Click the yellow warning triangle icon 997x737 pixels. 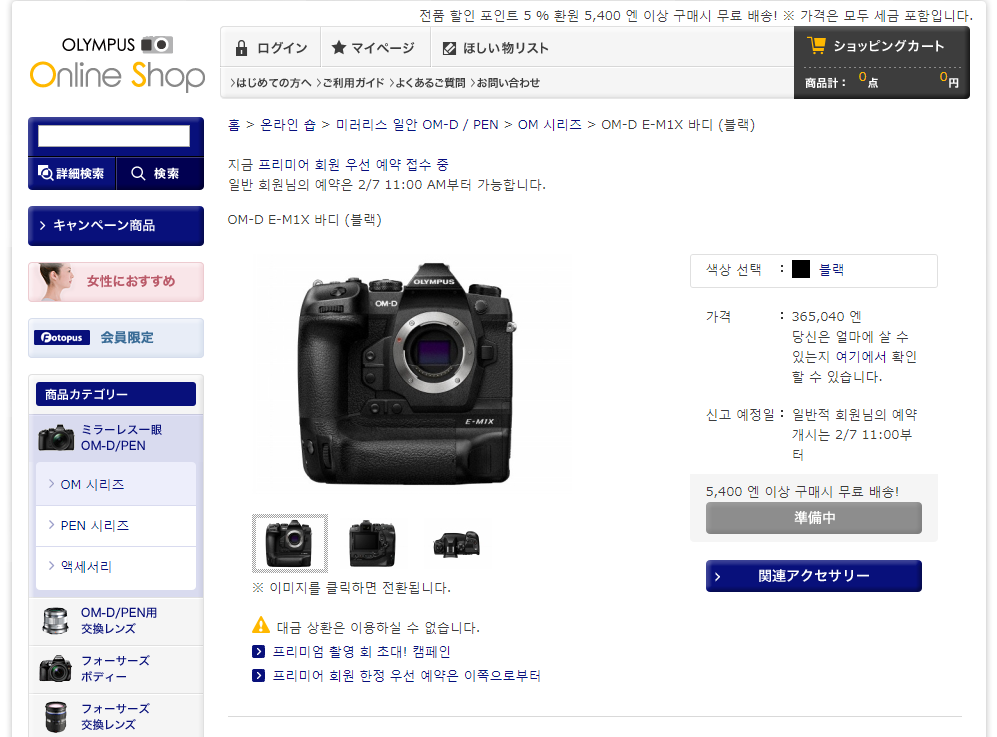click(261, 625)
